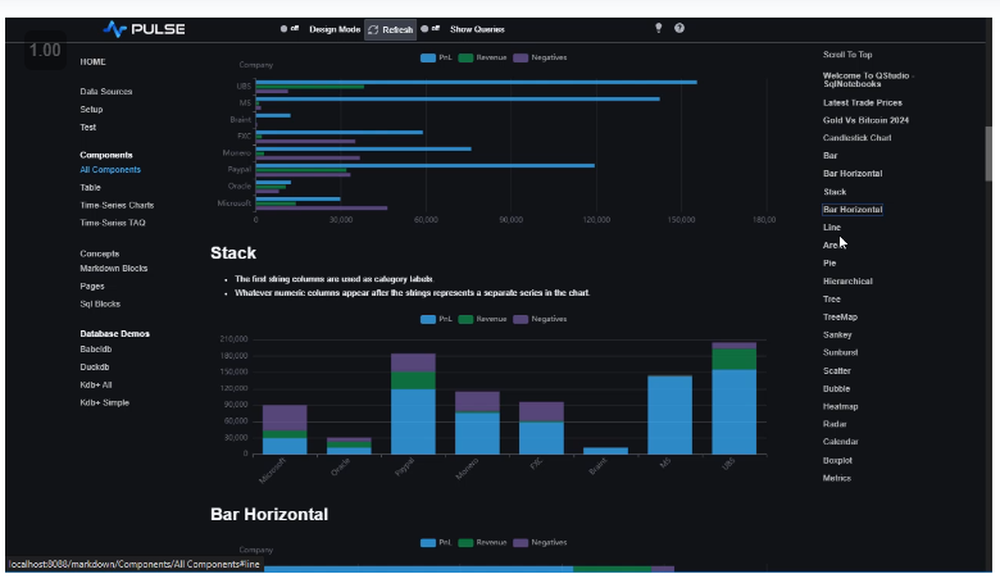Jump to the Hierarchical section
Viewport: 1000px width, 580px height.
pyautogui.click(x=847, y=281)
